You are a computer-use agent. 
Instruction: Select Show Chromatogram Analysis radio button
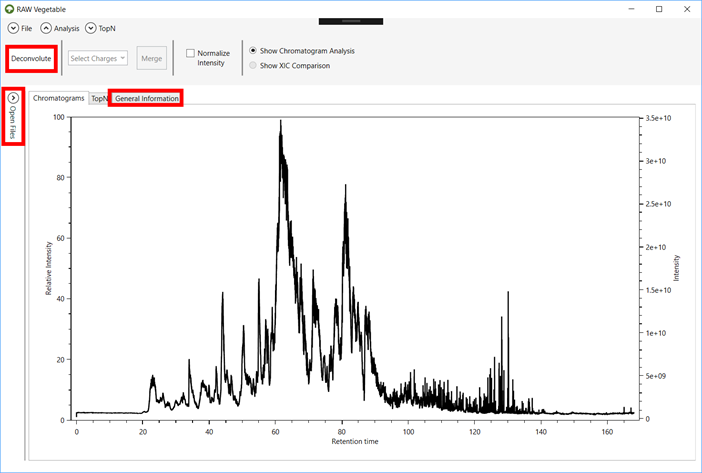(253, 51)
